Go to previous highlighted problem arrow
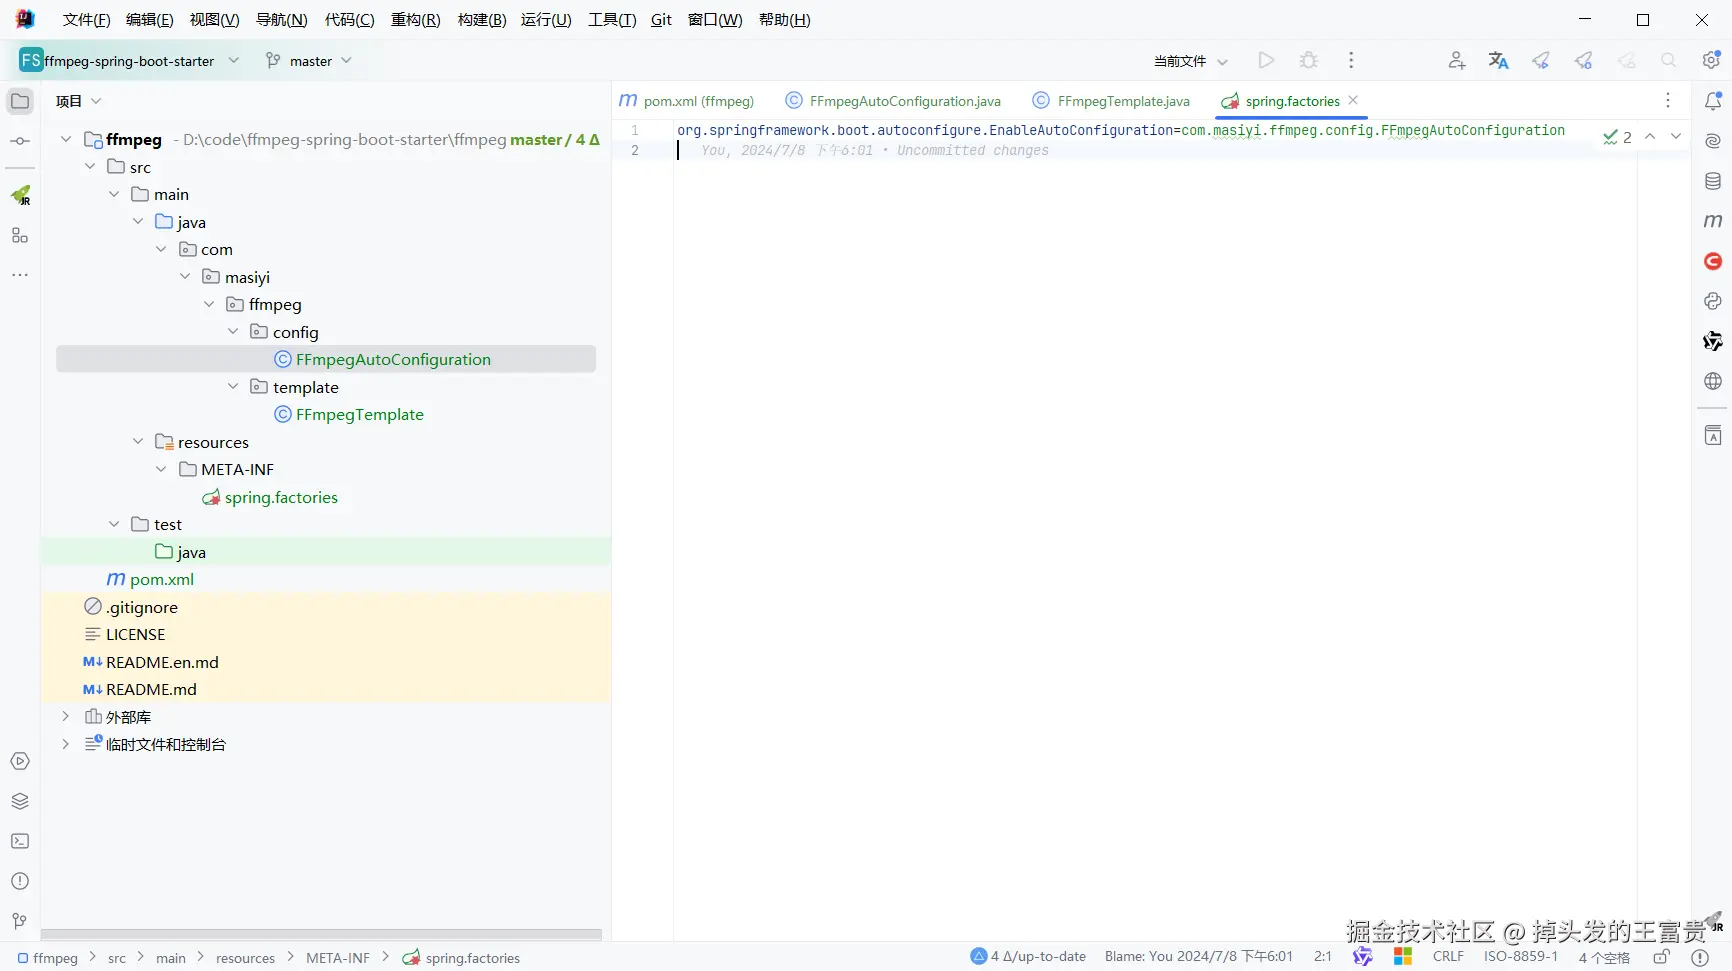The width and height of the screenshot is (1732, 971). 1650,137
